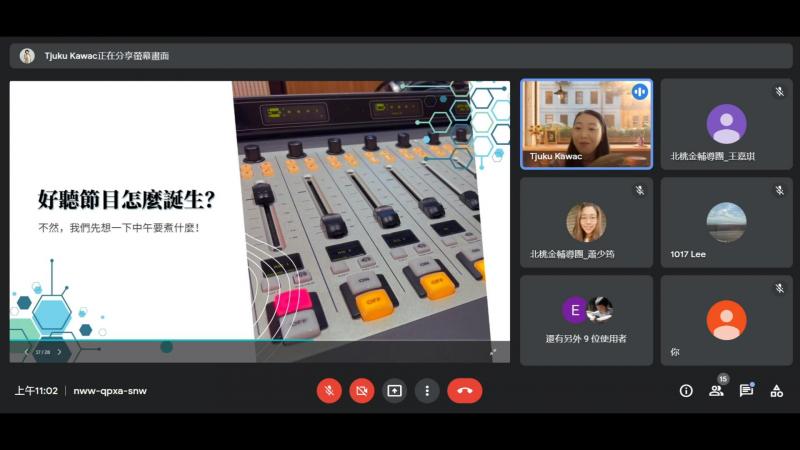
Task: Click your own tile labeled 你
Action: pos(726,320)
